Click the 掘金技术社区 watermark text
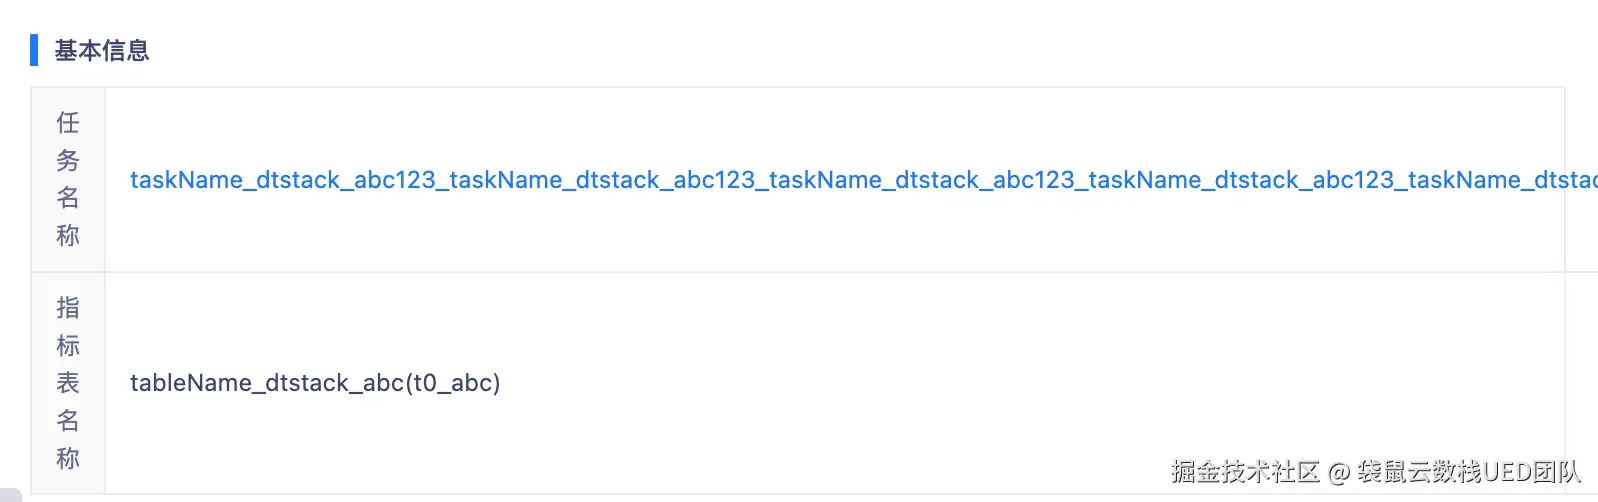 coord(1245,471)
